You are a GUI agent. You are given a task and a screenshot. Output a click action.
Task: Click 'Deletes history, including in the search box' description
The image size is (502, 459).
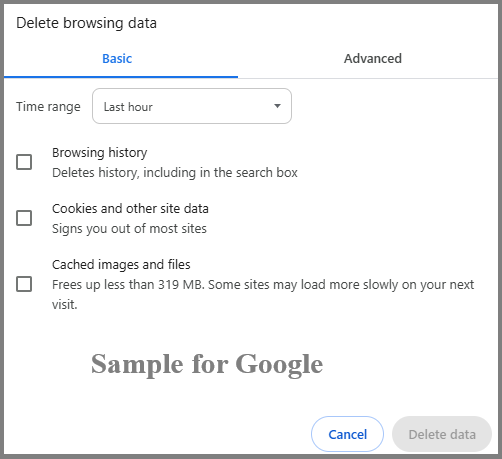175,173
